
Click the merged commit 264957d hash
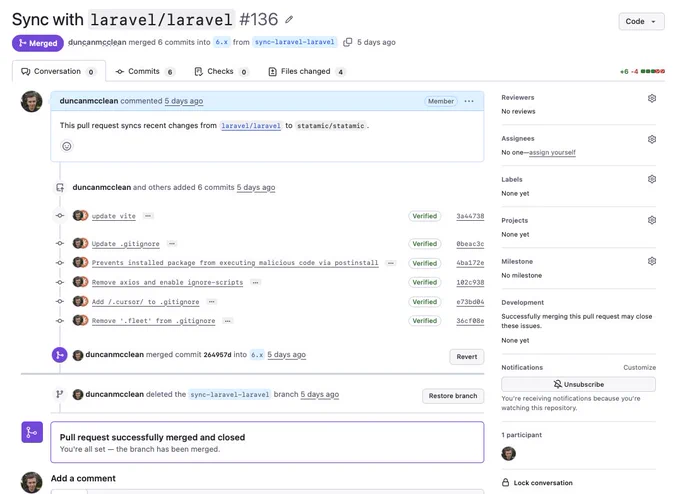(217, 355)
